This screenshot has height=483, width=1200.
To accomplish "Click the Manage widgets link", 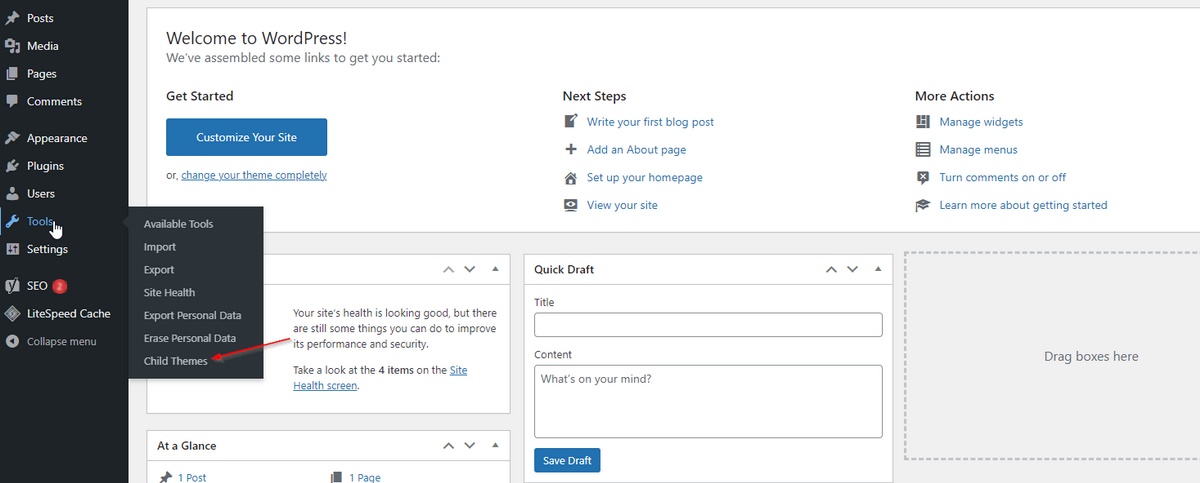I will pyautogui.click(x=981, y=122).
